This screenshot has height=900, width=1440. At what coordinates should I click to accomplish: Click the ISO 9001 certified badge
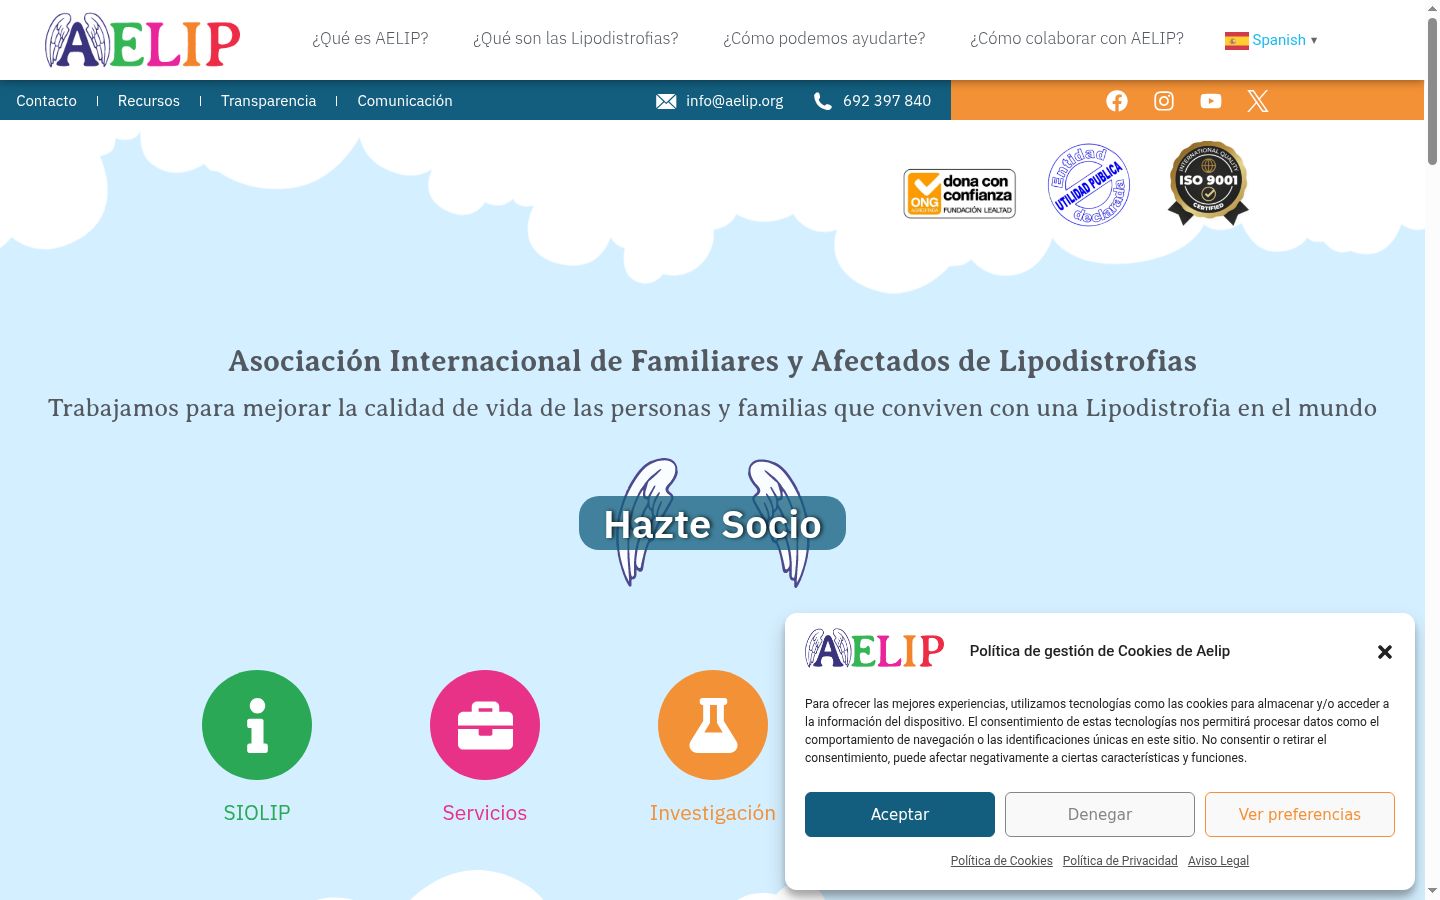click(1209, 183)
